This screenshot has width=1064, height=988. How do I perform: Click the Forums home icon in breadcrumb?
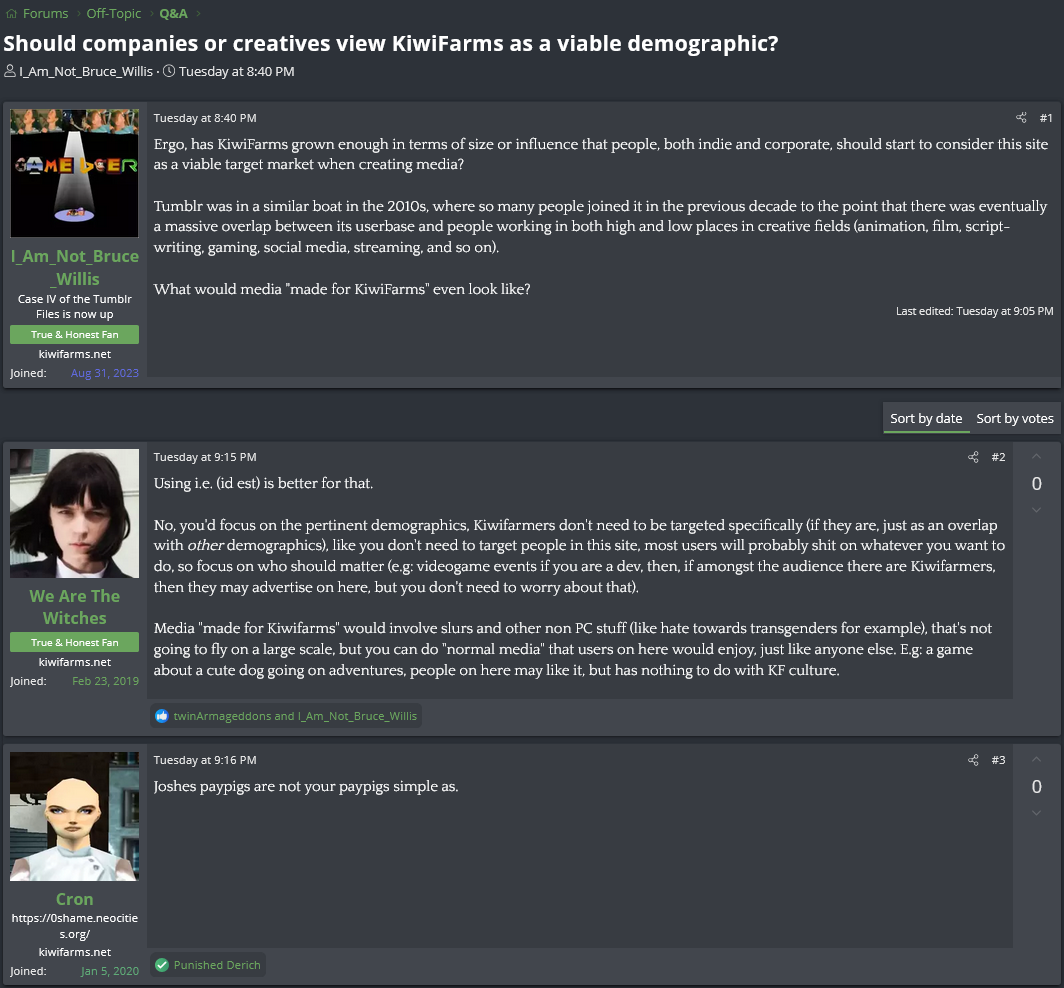pos(11,14)
